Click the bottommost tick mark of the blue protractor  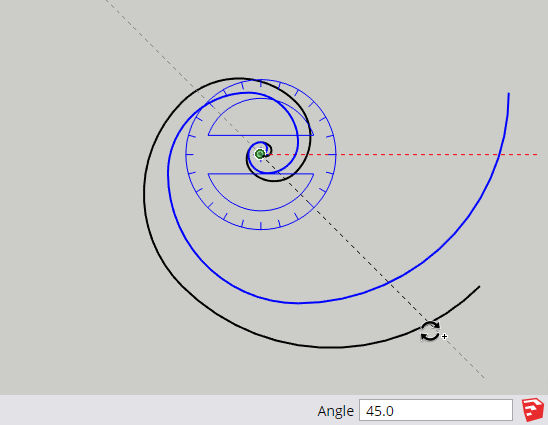click(261, 225)
